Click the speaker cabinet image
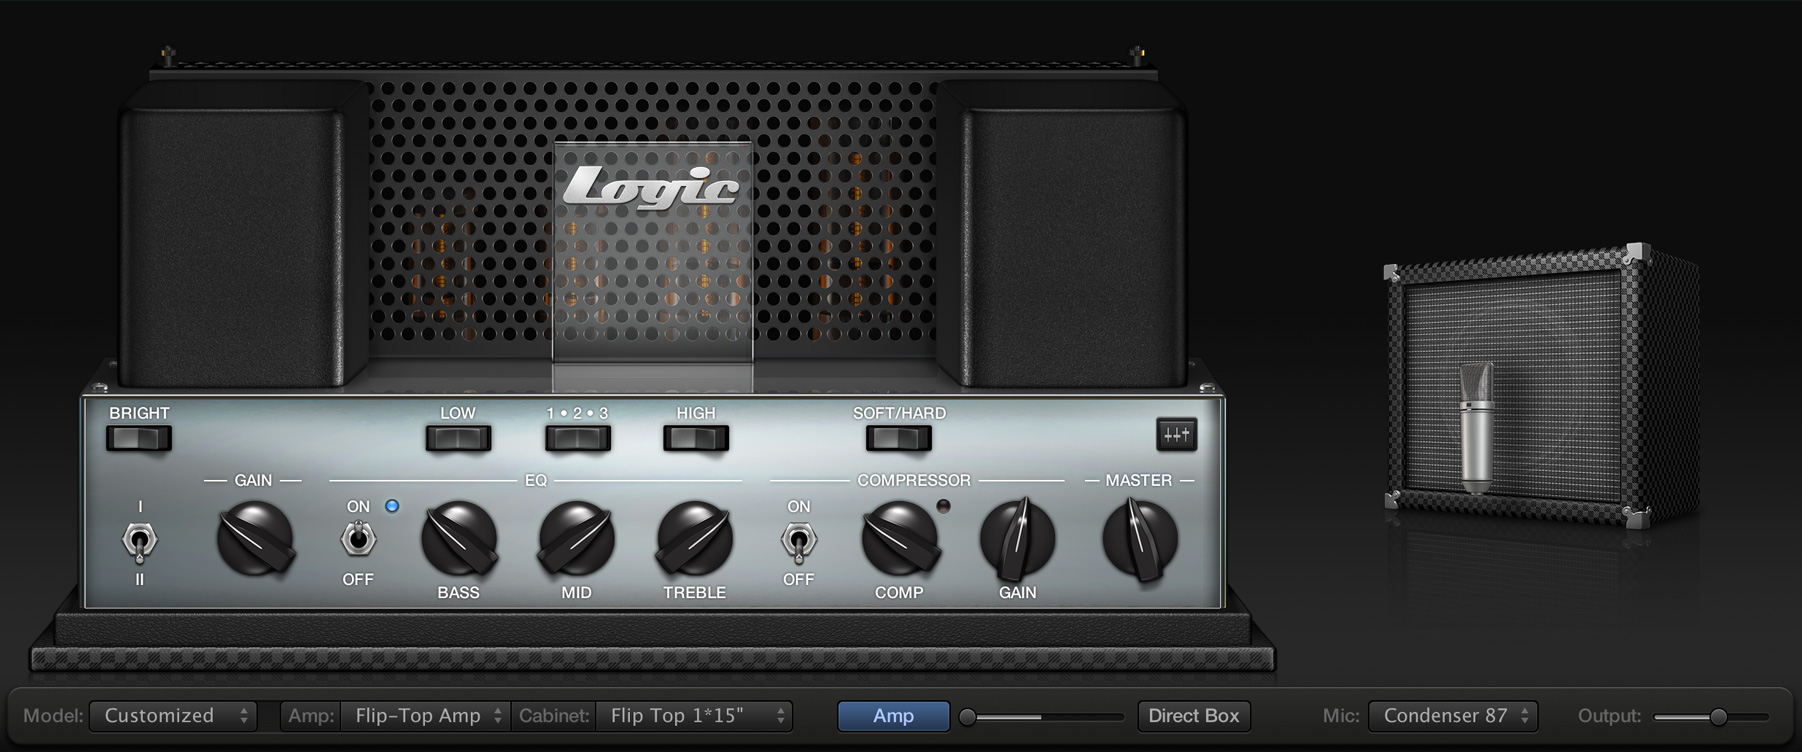1802x752 pixels. coord(1540,385)
